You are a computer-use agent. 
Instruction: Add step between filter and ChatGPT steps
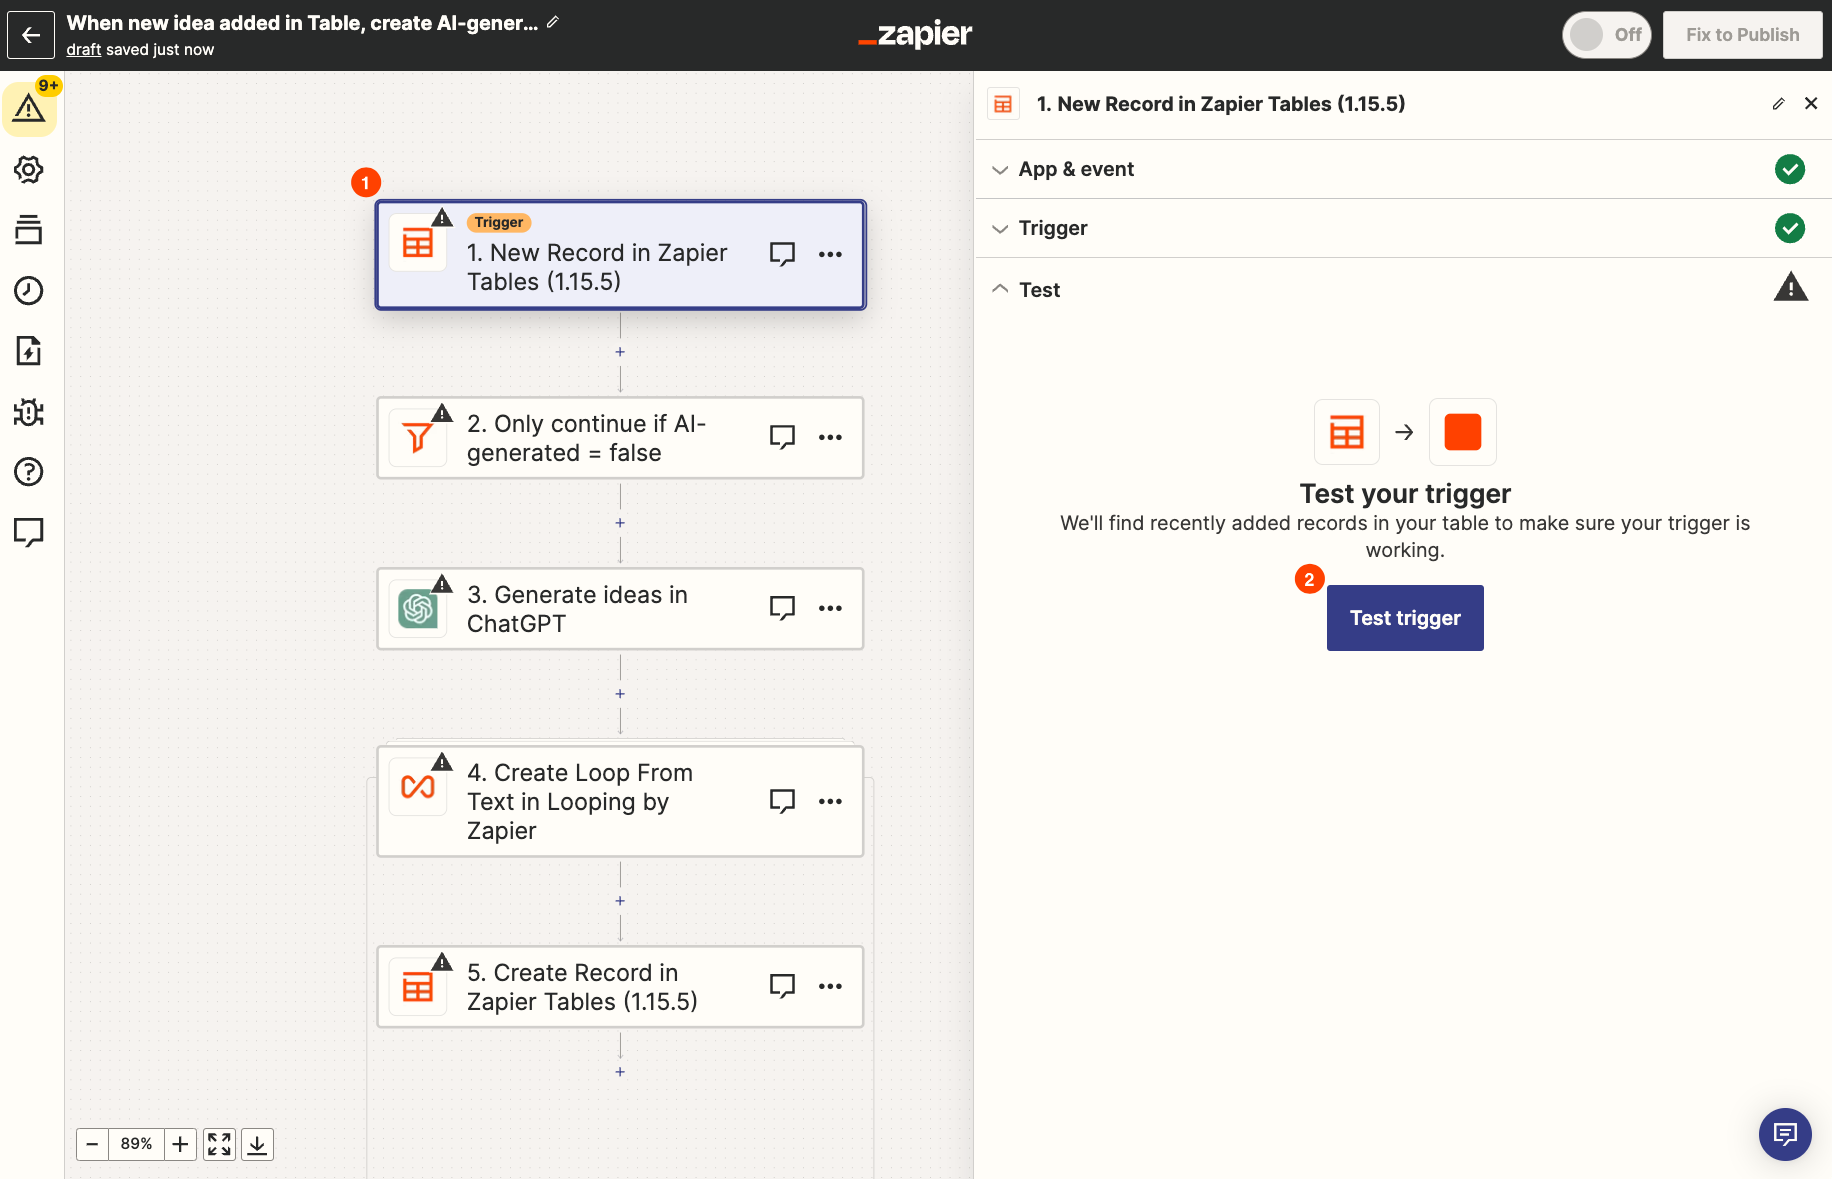(620, 523)
